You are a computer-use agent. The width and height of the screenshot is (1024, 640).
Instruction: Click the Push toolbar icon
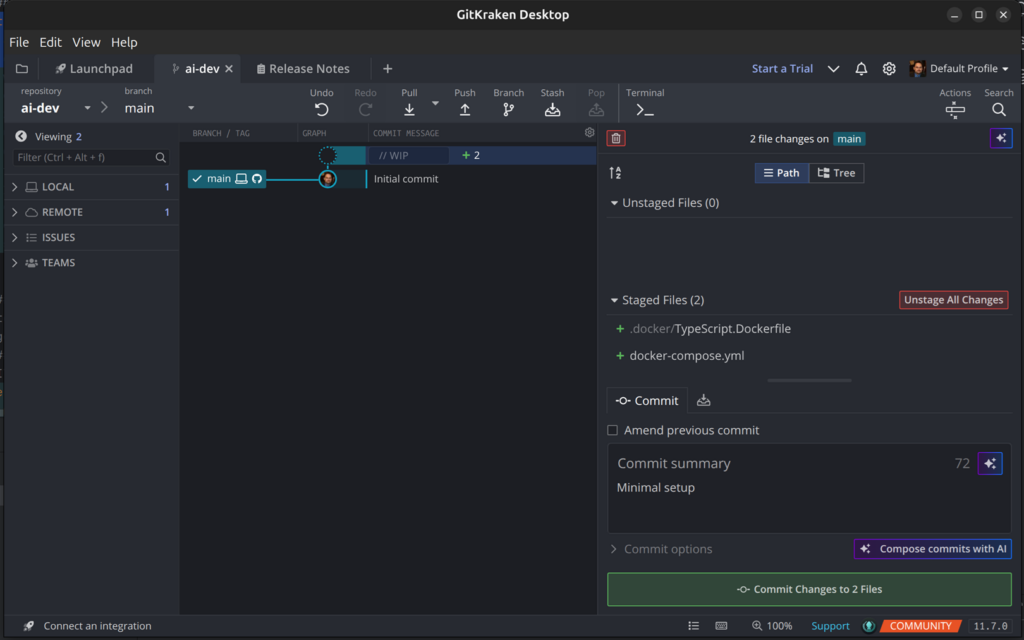[x=464, y=109]
